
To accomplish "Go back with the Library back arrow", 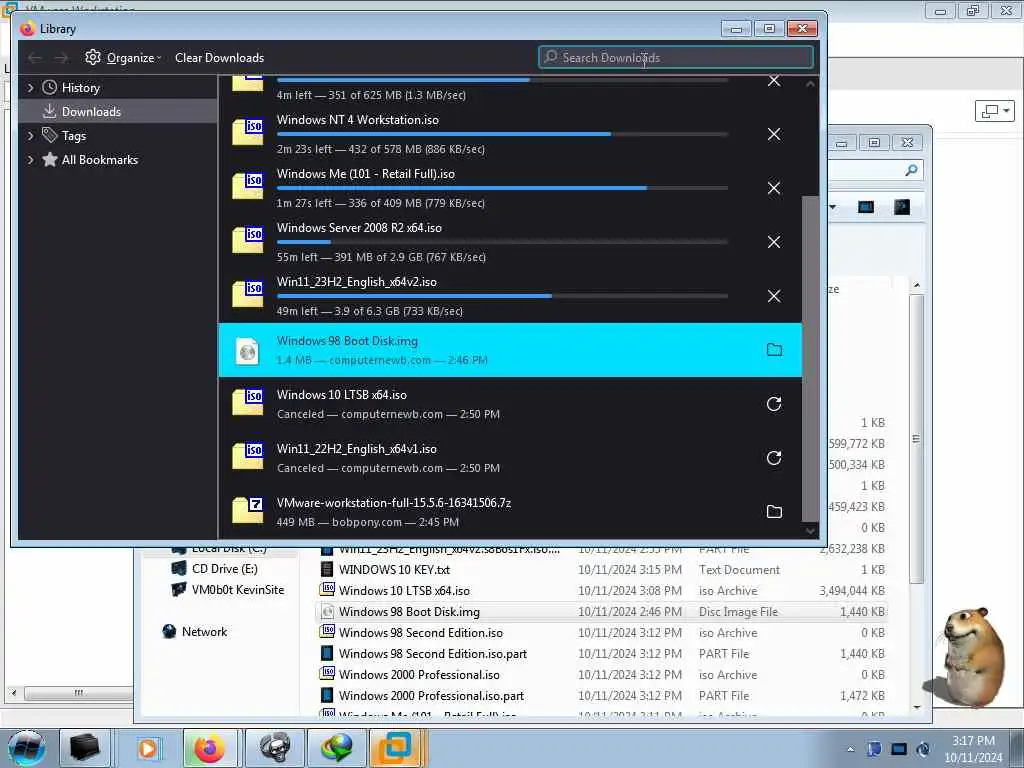I will coord(35,58).
